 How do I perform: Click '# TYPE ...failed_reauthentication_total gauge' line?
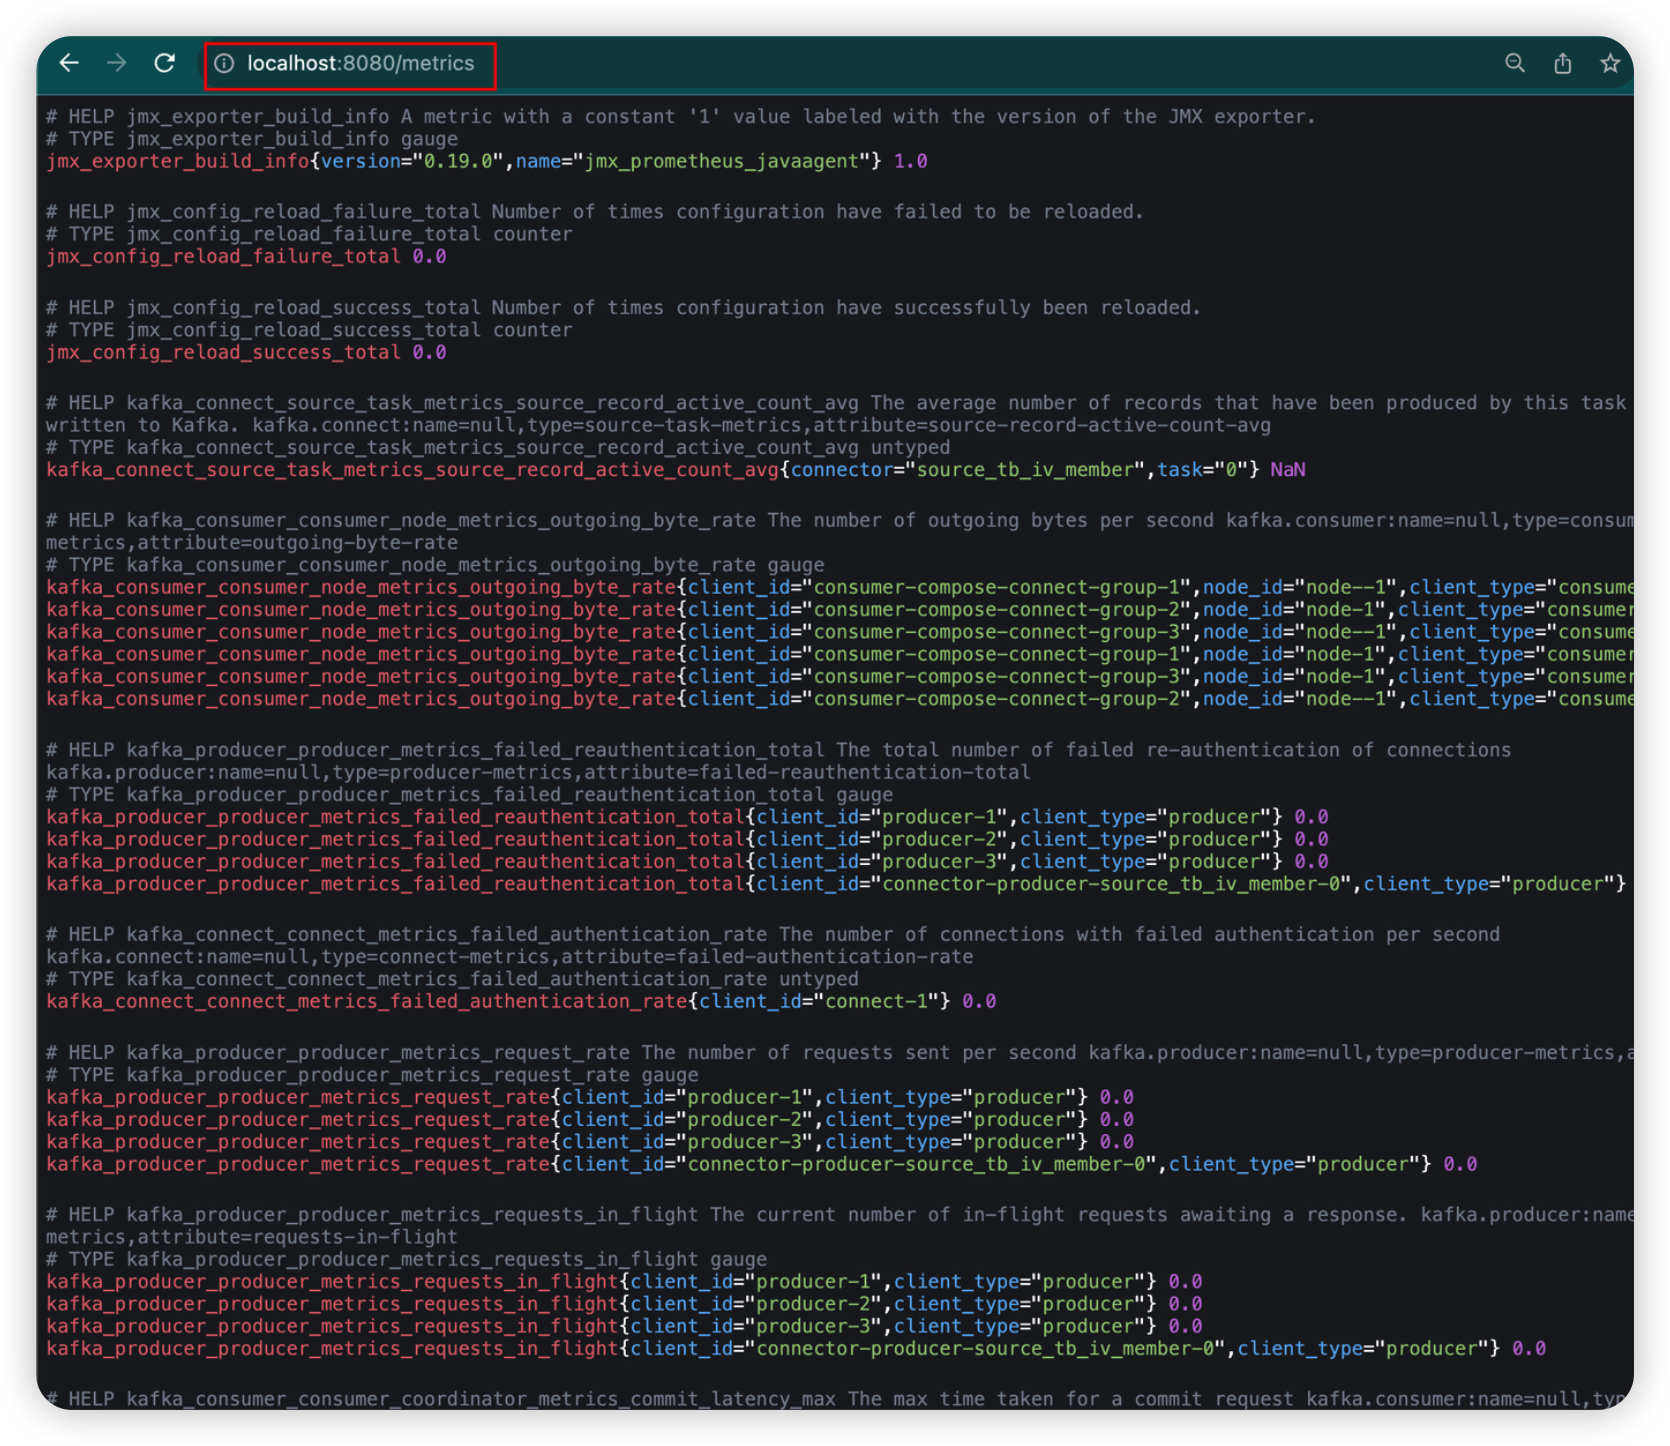469,794
